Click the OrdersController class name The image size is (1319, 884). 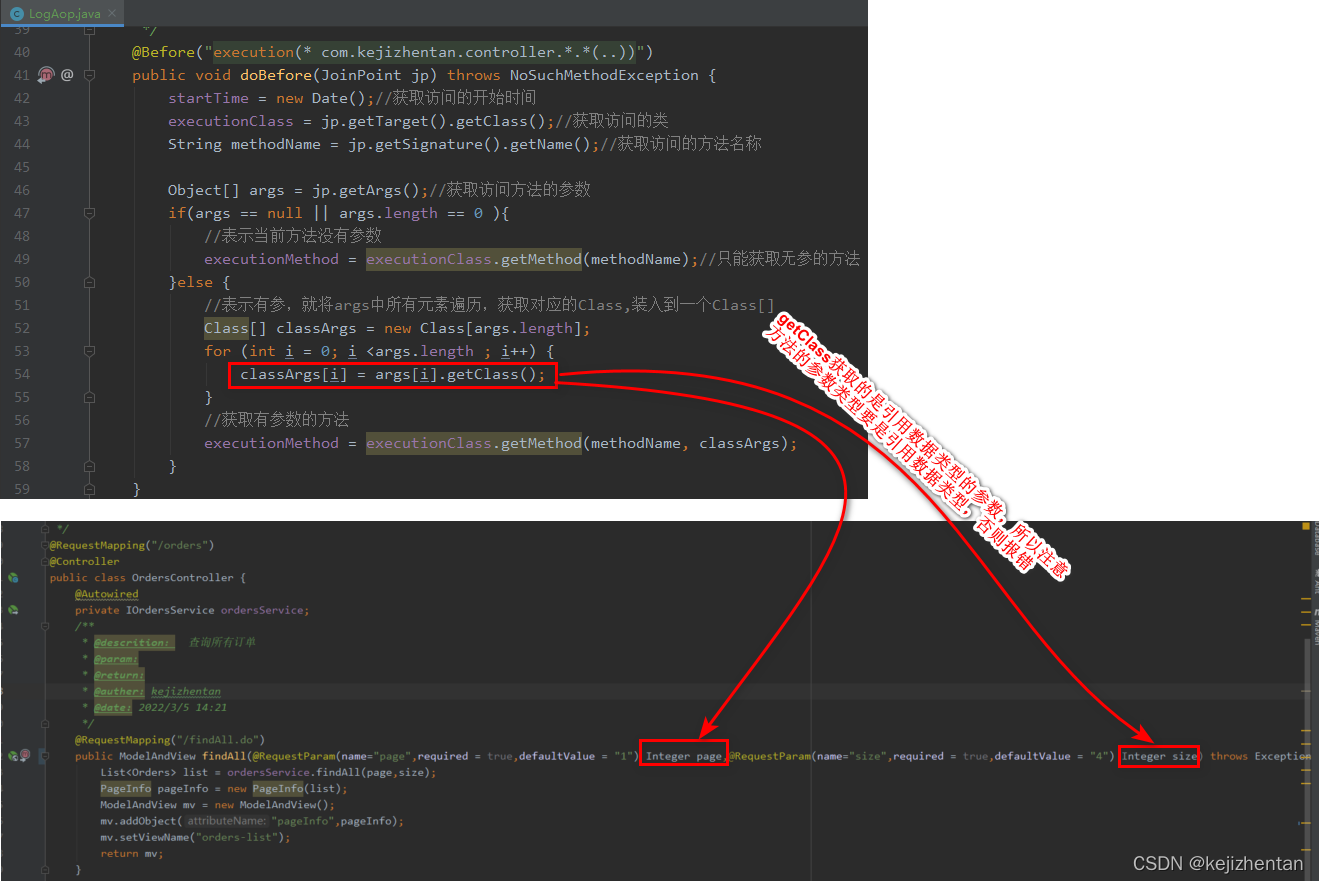tap(182, 578)
